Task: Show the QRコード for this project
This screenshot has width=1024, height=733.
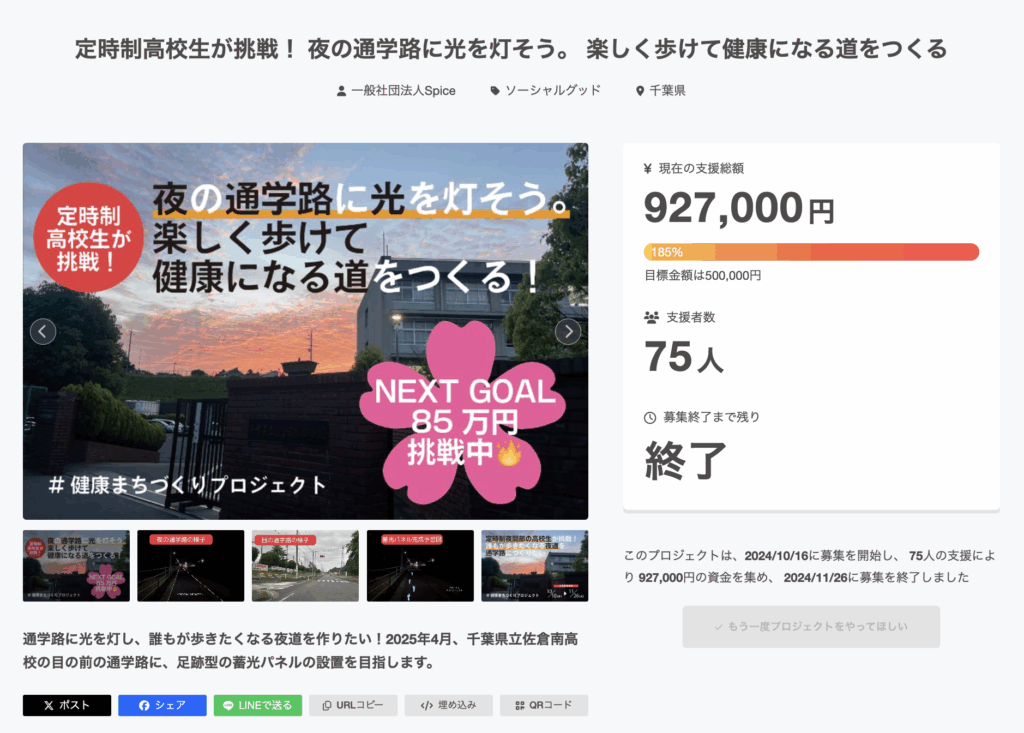Action: (544, 705)
